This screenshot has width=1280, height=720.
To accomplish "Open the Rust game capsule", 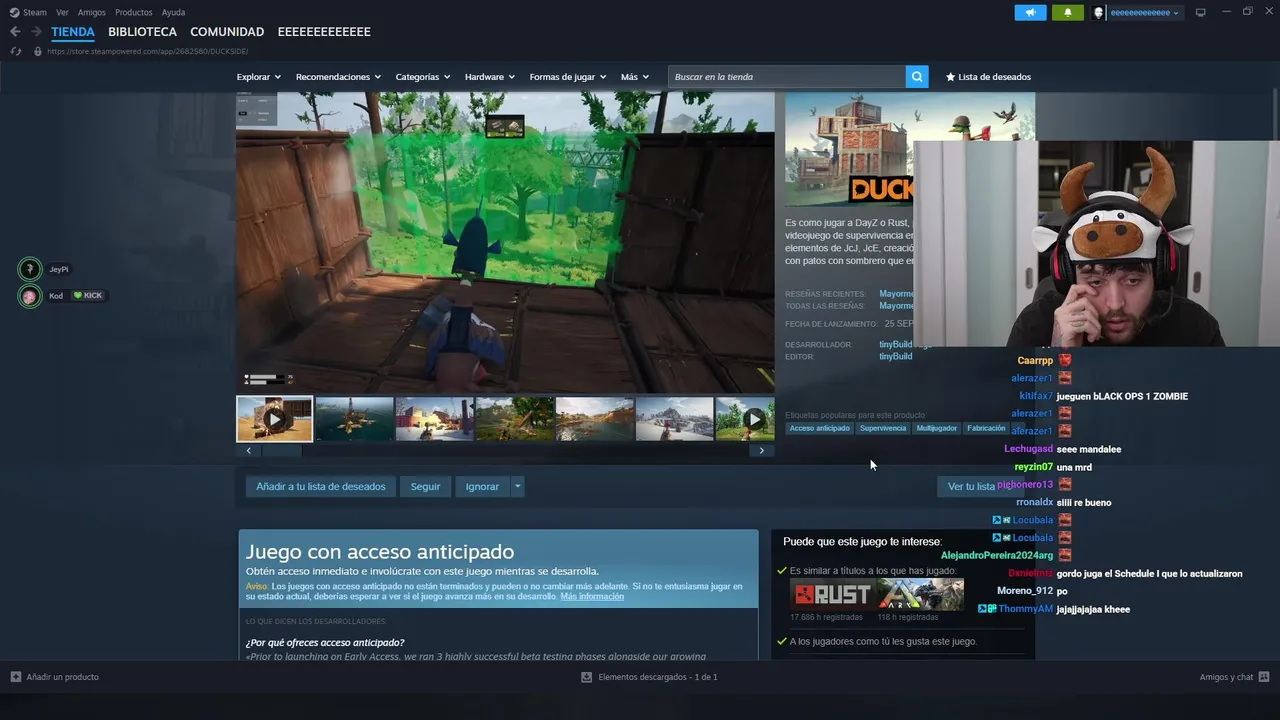I will [832, 594].
